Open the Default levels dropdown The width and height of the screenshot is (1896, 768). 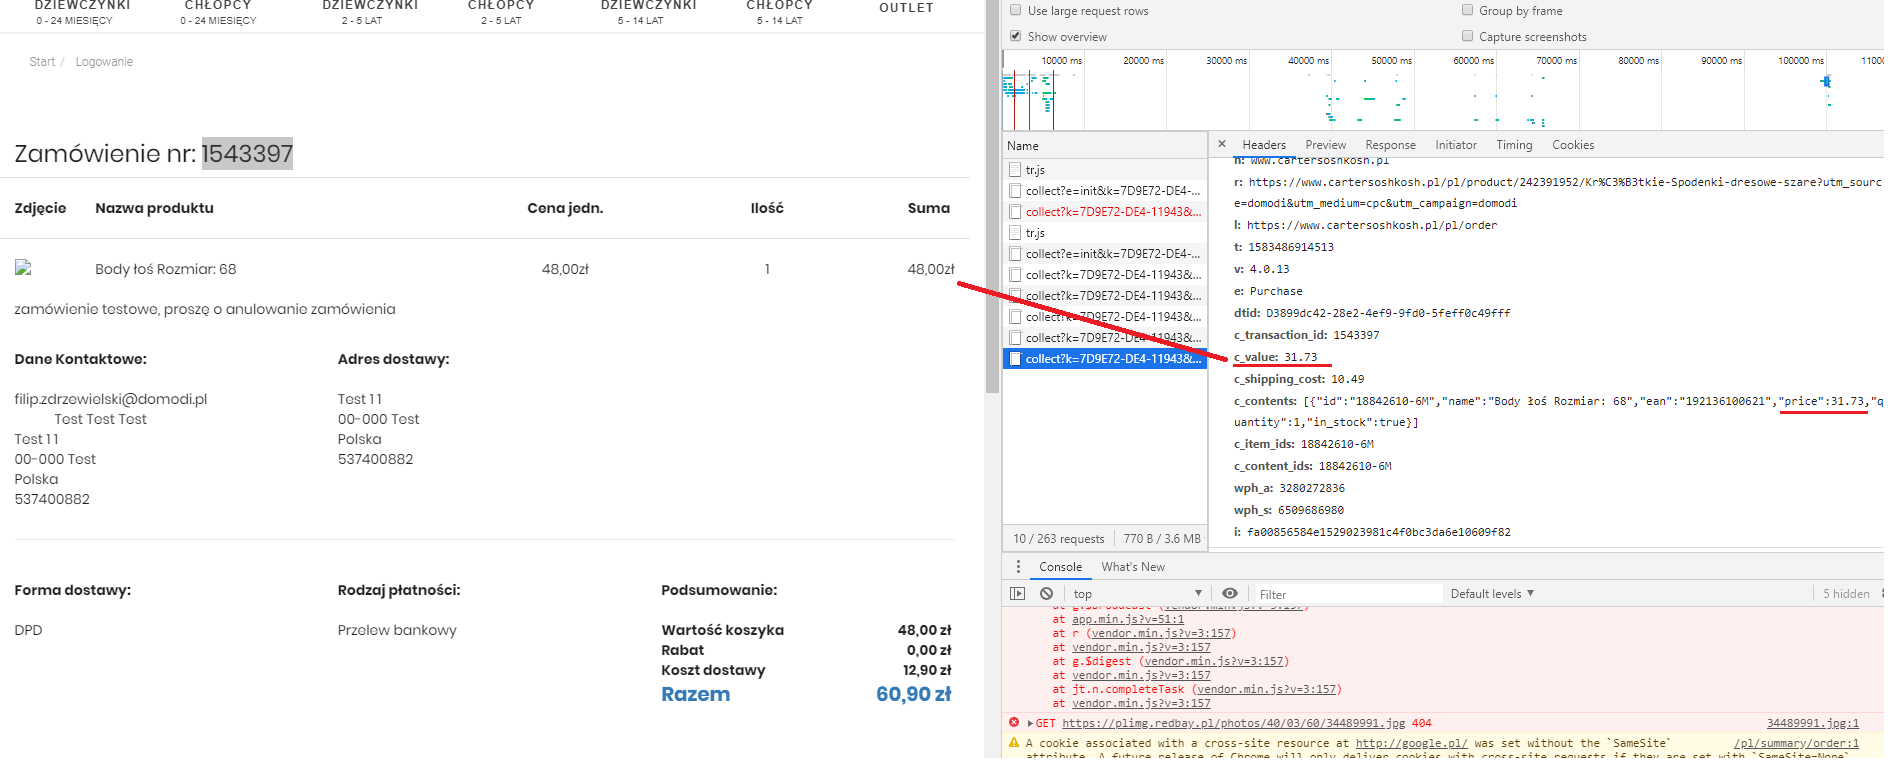(1492, 594)
